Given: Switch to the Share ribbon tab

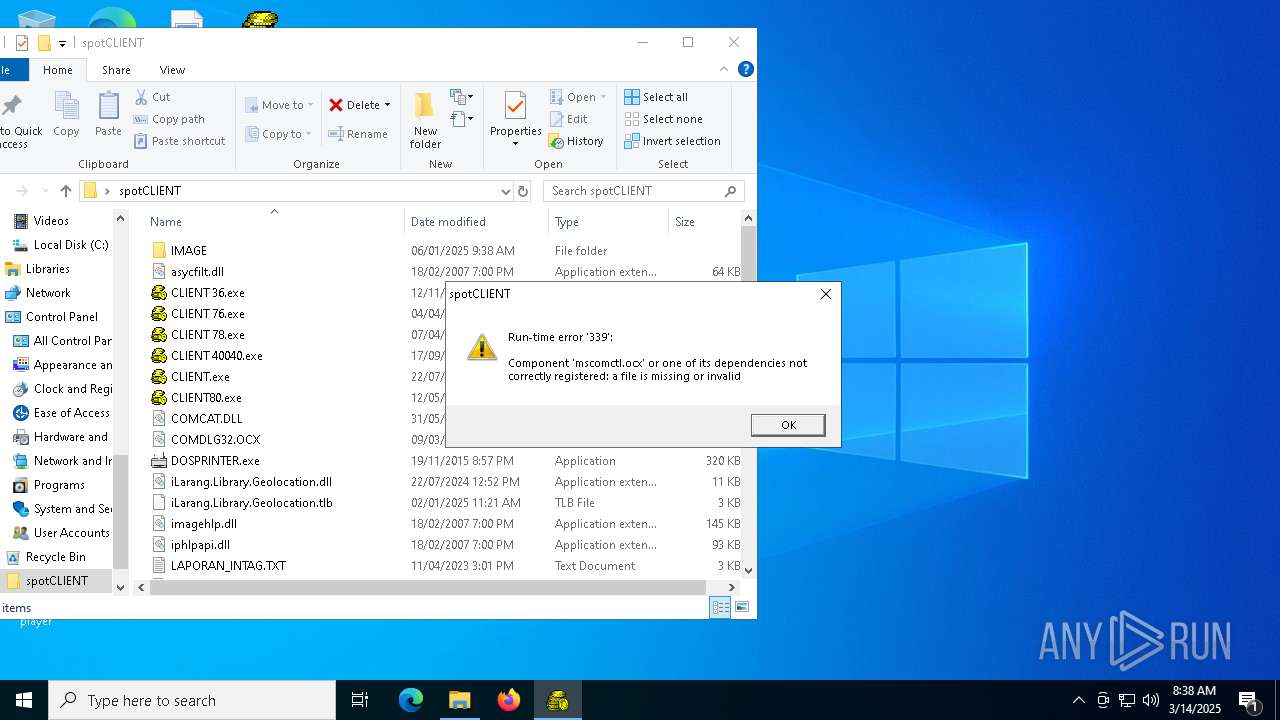Looking at the screenshot, I should pos(116,70).
